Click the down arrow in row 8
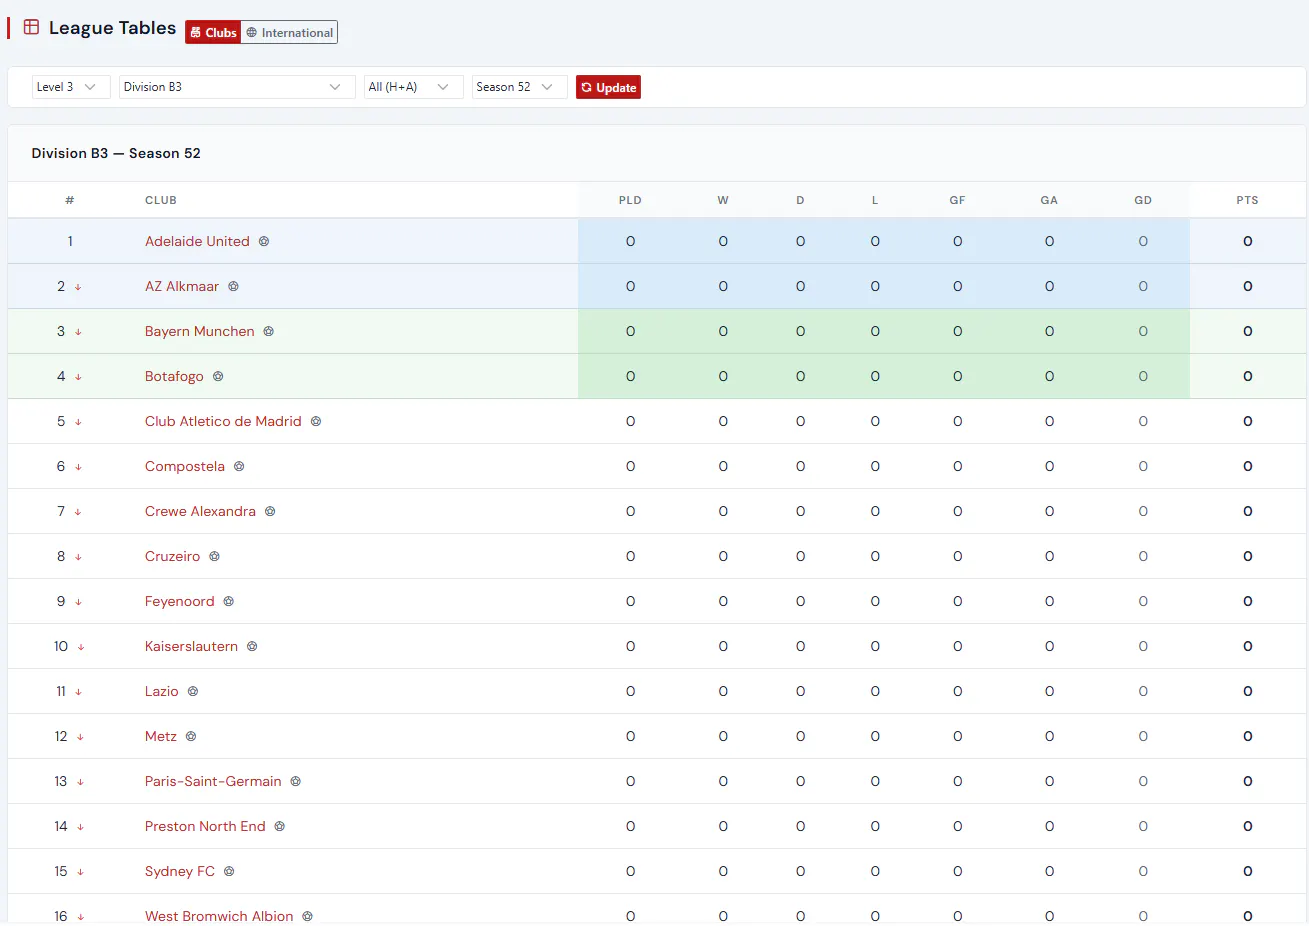The image size is (1309, 926). point(78,557)
